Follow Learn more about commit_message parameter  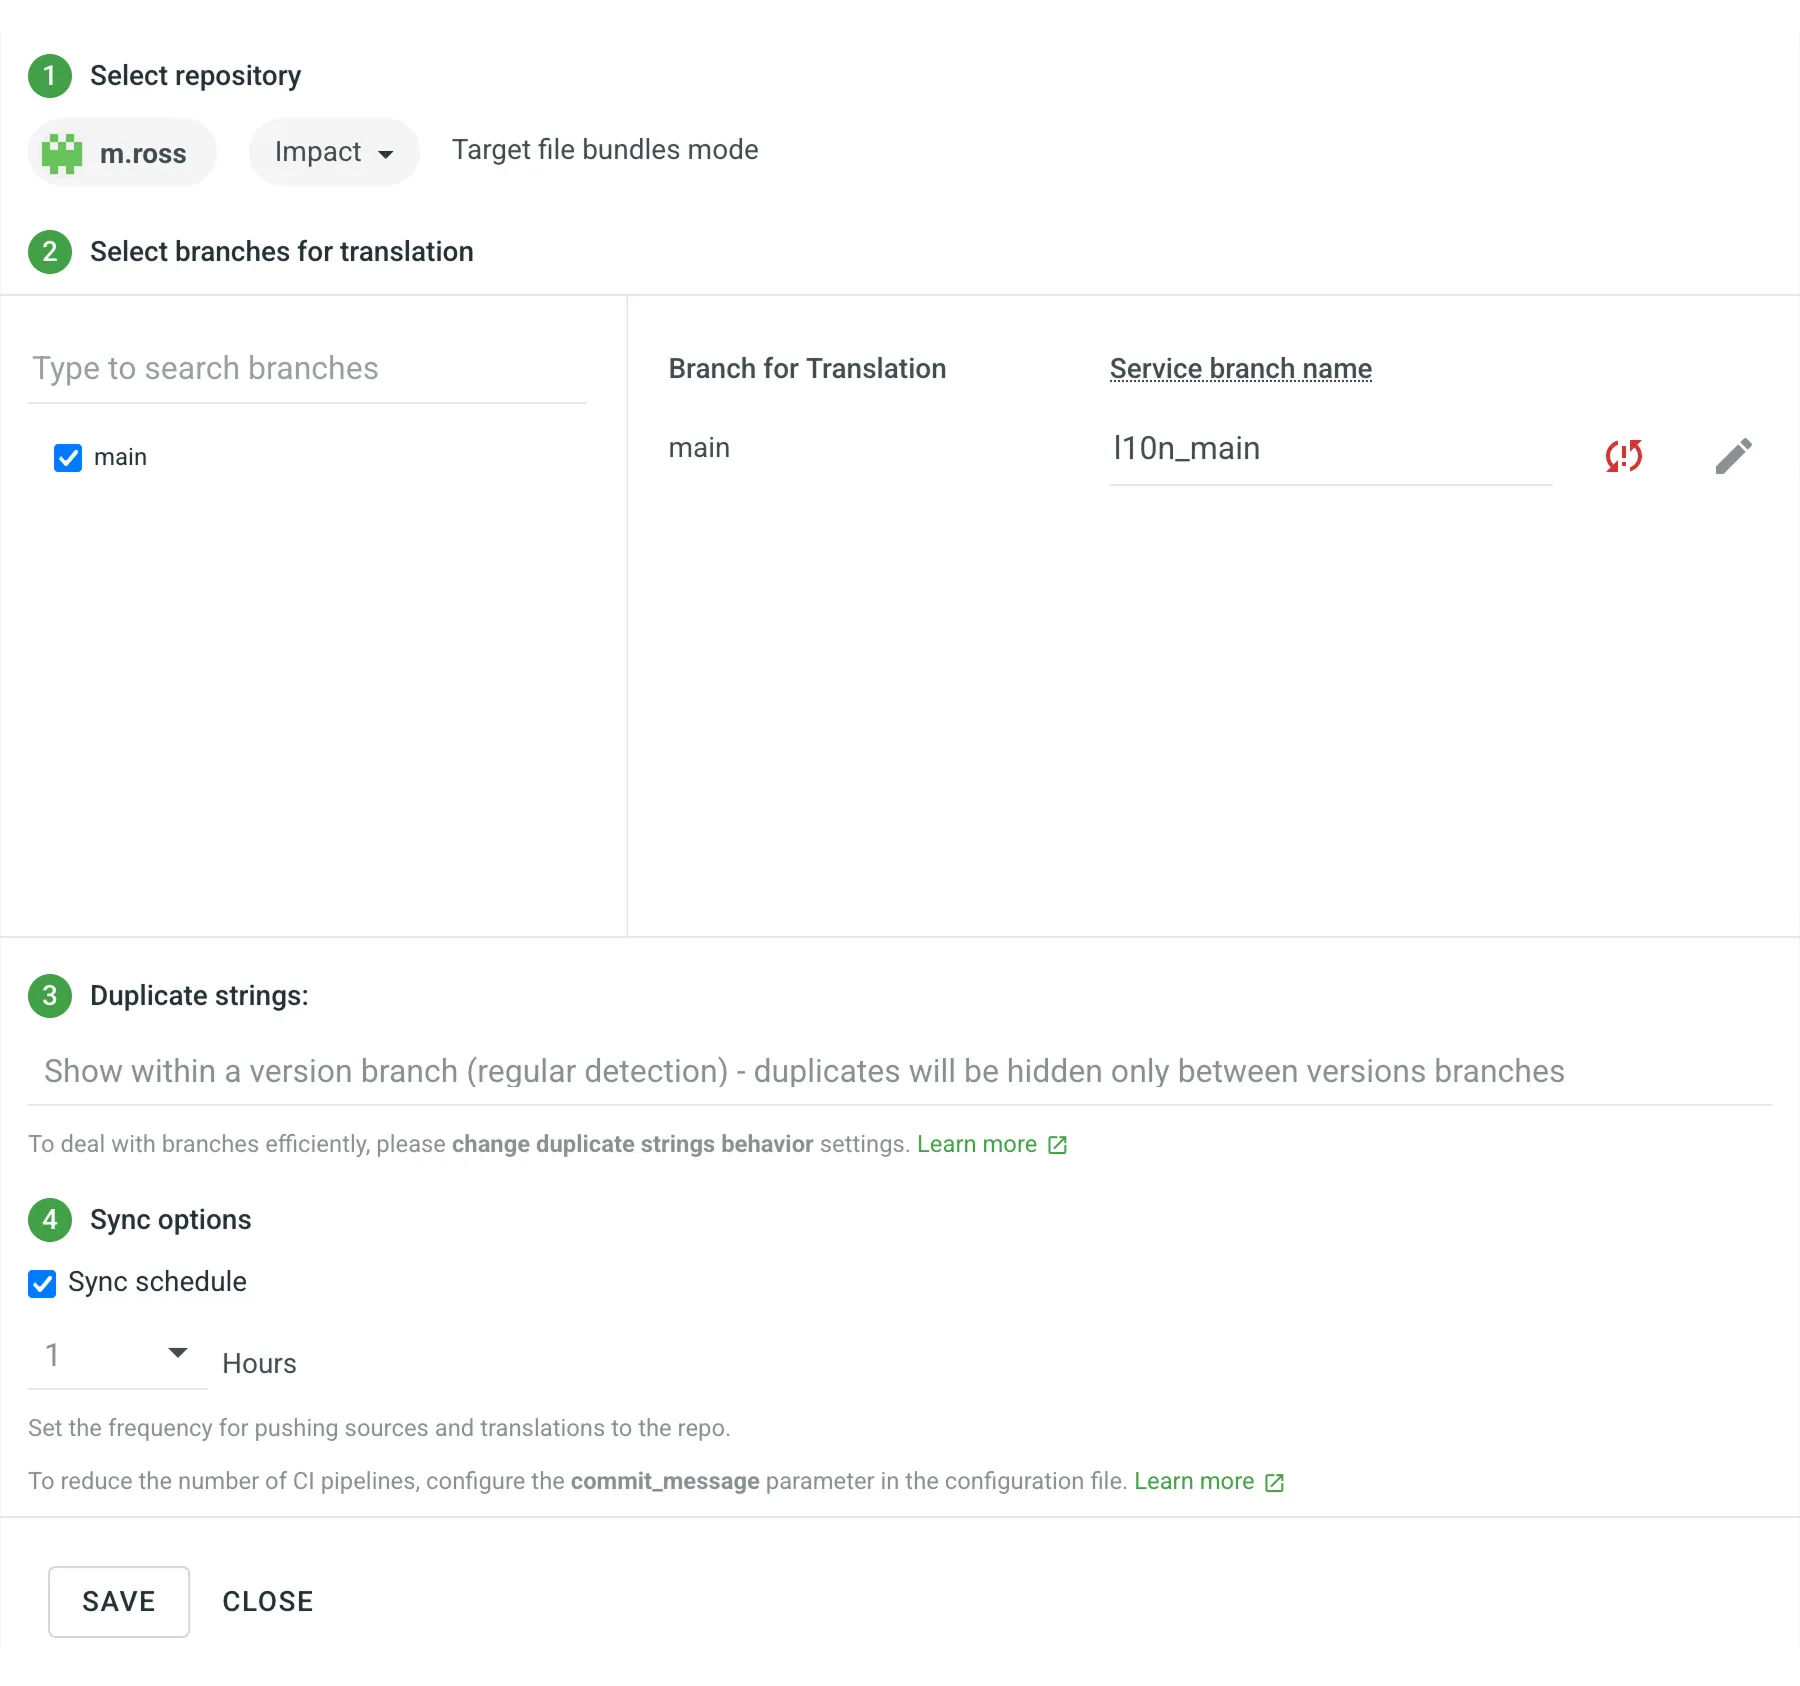point(1195,1482)
